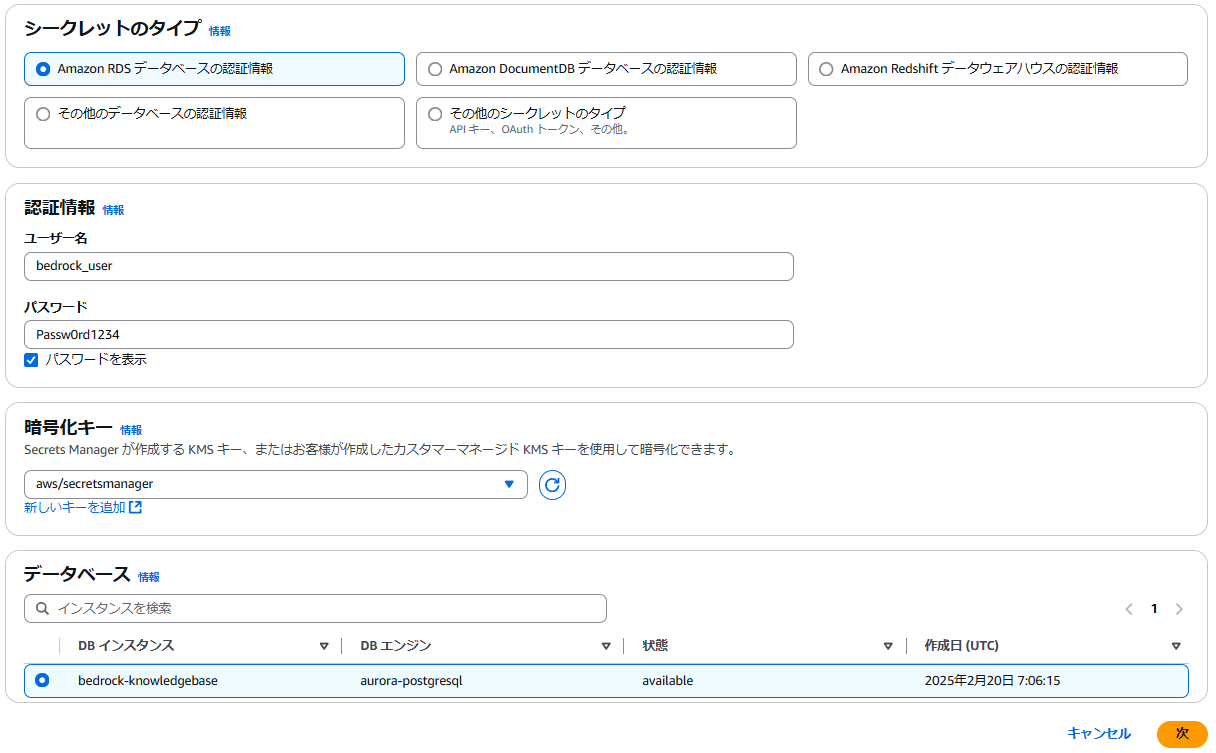Toggle the パスワードを表示 checkbox
The width and height of the screenshot is (1216, 753).
tap(31, 360)
